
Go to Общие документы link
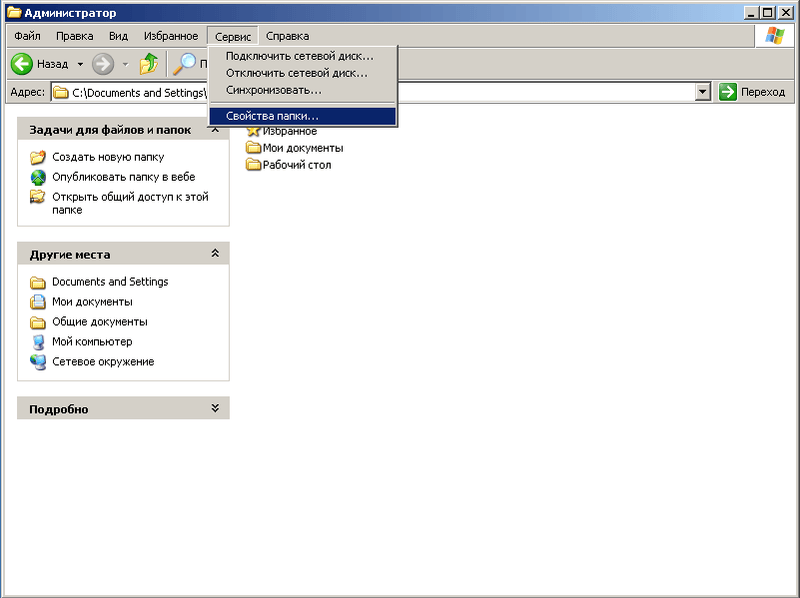click(100, 322)
